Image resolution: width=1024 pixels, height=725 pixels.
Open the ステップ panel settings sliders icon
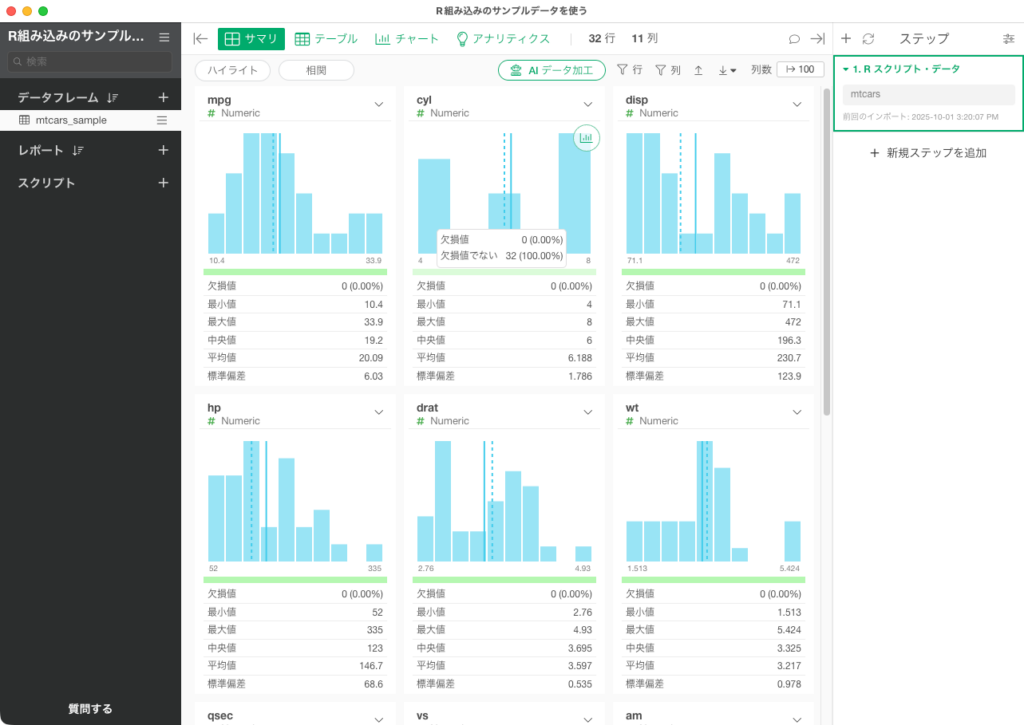click(1008, 39)
